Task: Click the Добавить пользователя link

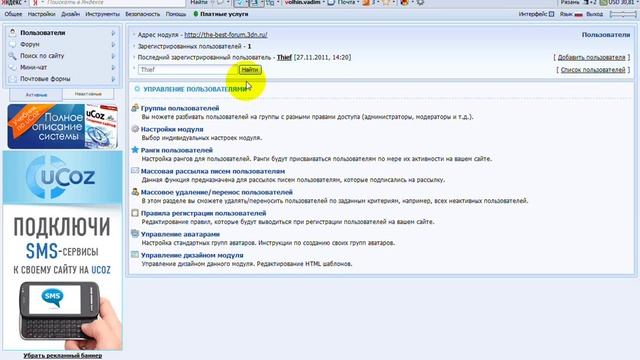Action: point(591,58)
